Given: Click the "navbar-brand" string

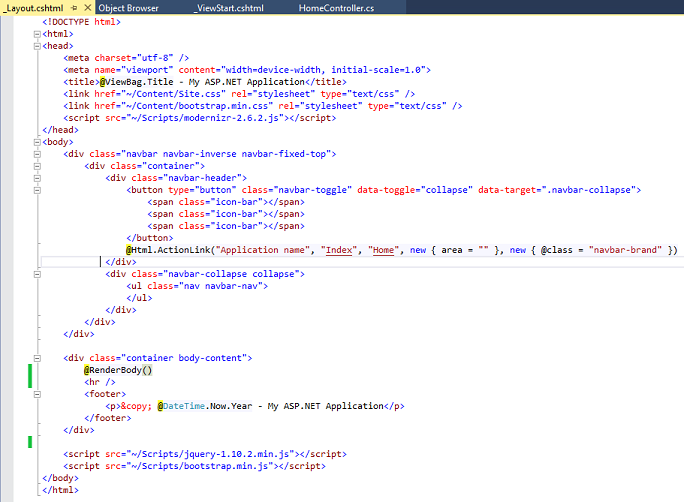Looking at the screenshot, I should click(x=625, y=250).
